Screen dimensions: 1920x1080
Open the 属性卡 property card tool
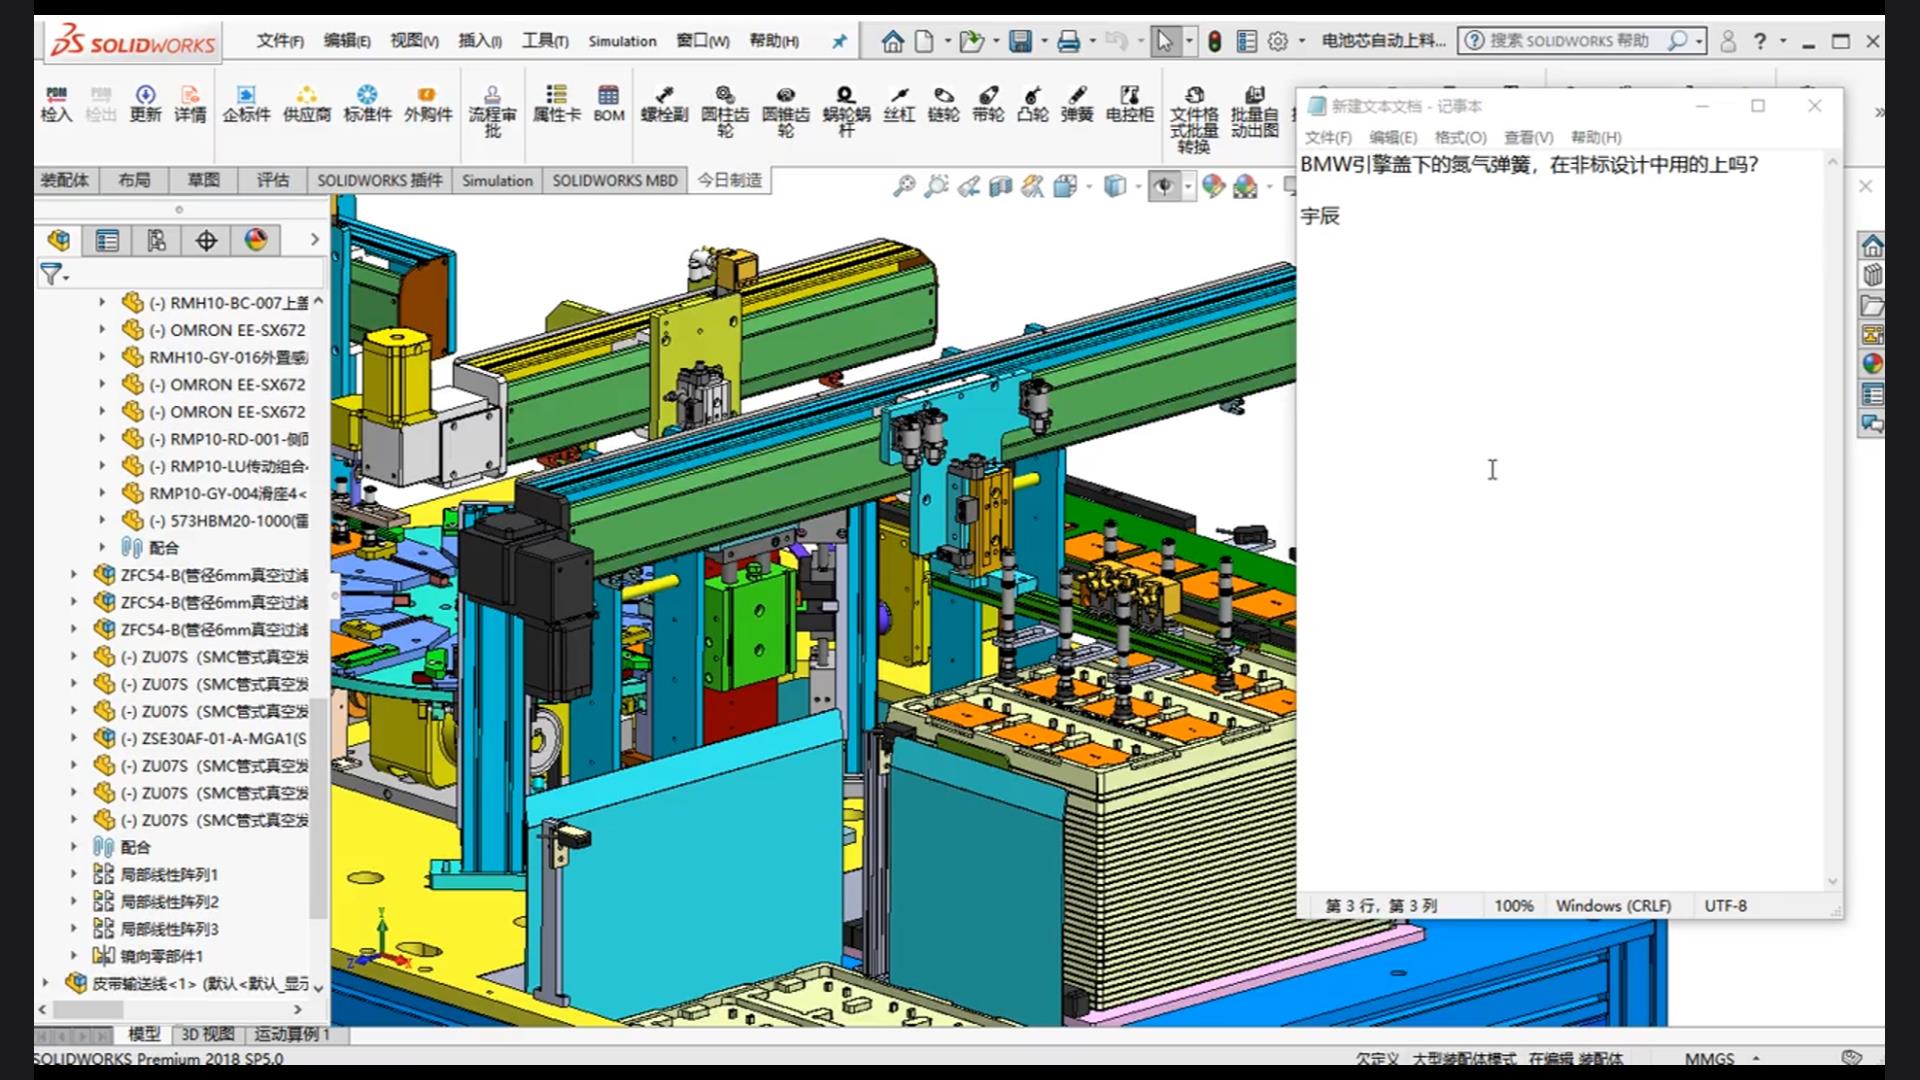point(556,104)
